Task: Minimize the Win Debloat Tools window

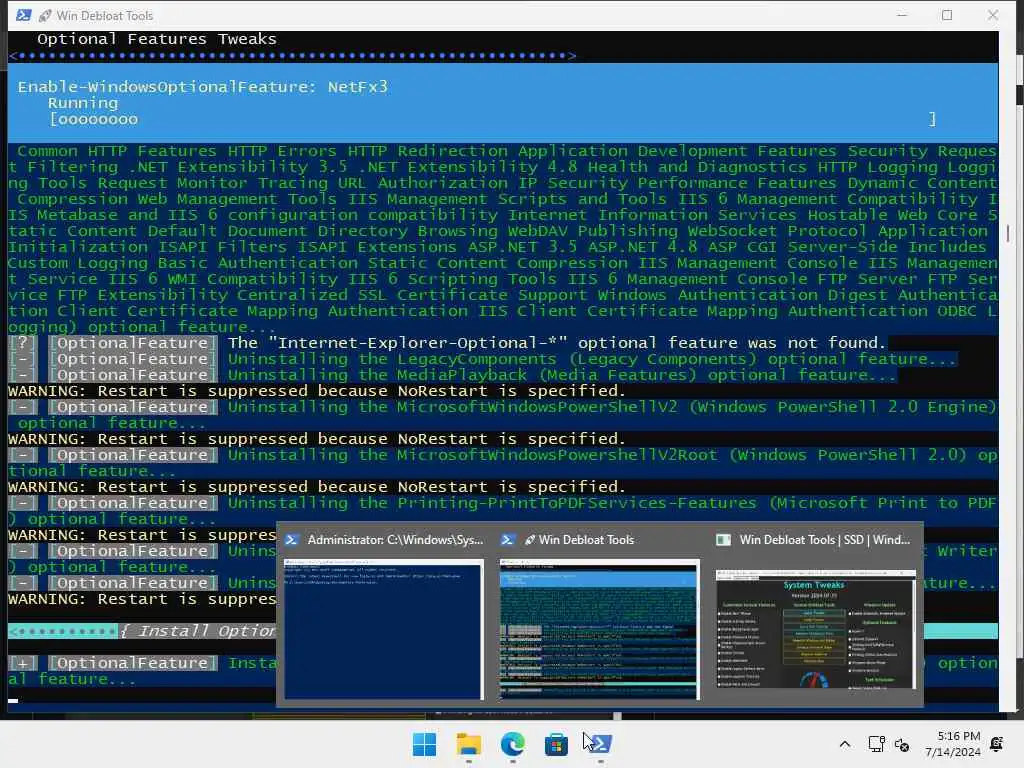Action: 902,15
